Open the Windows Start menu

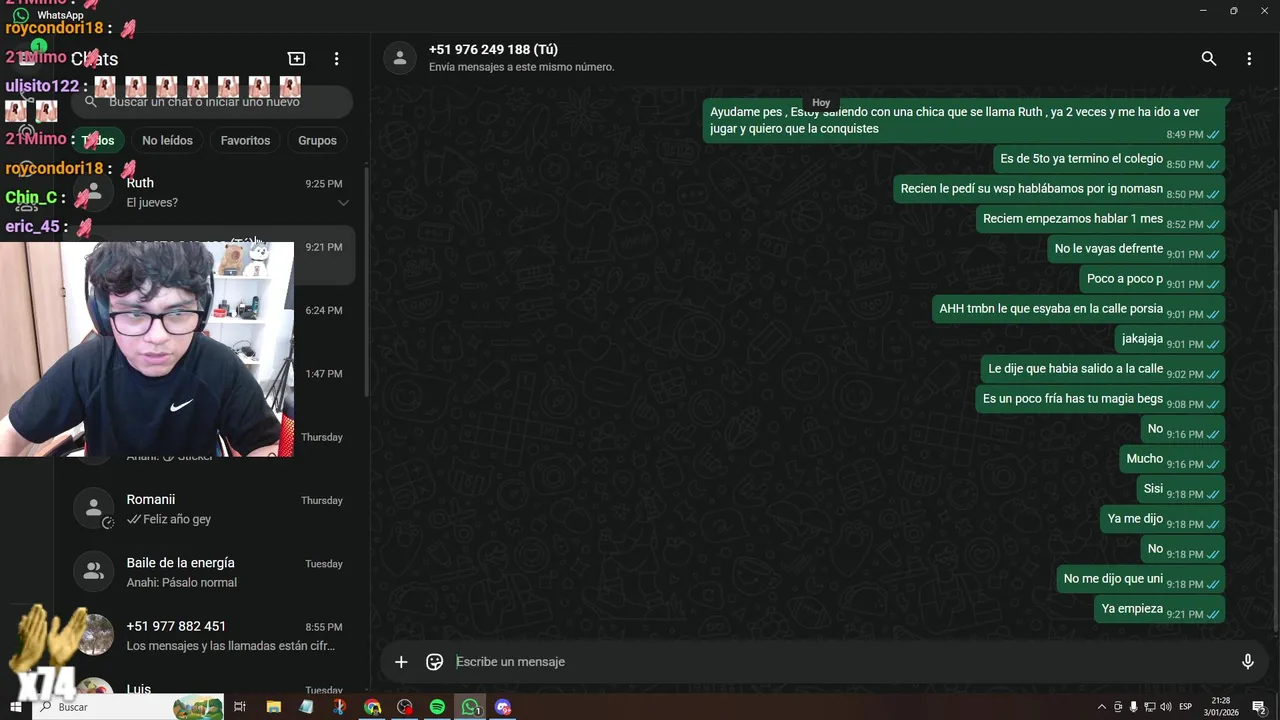pyautogui.click(x=16, y=707)
